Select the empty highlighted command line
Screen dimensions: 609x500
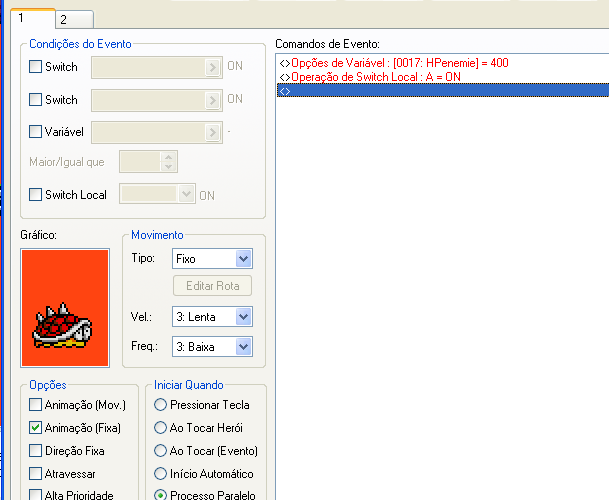(443, 90)
